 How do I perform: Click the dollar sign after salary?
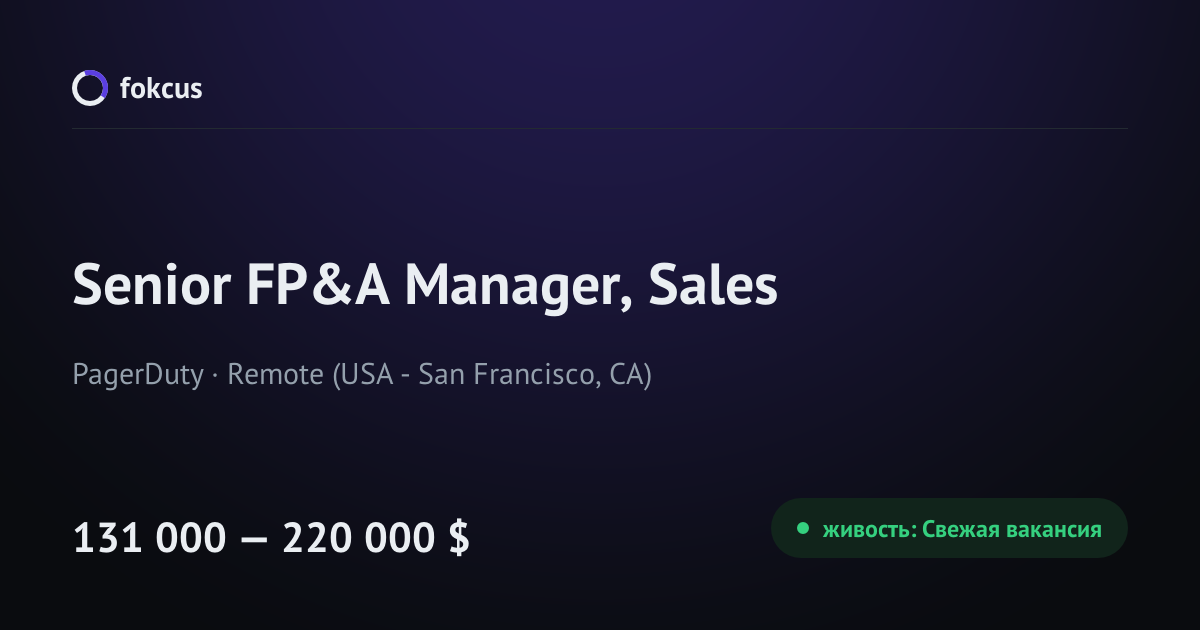459,539
